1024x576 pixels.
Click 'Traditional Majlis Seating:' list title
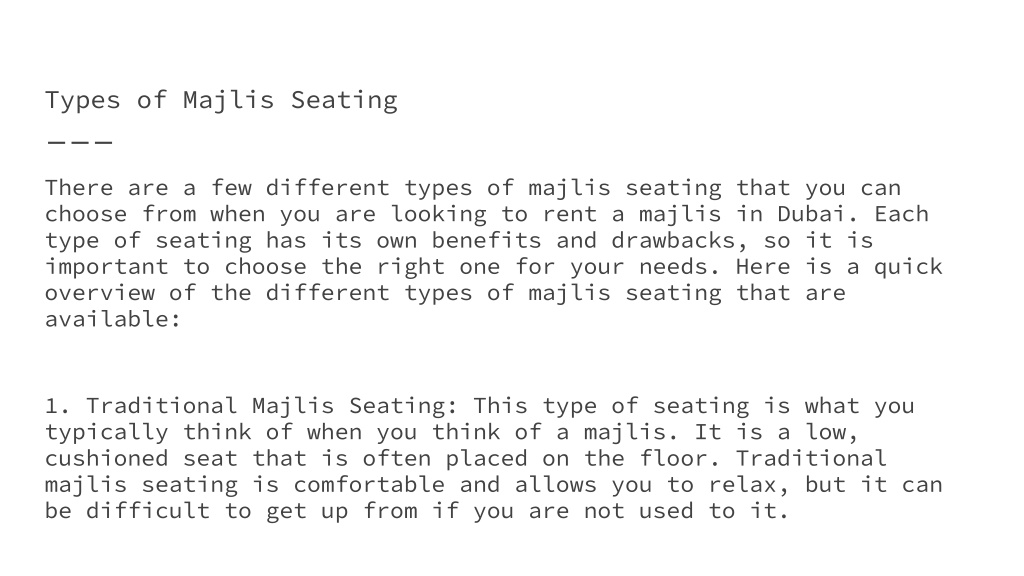click(x=272, y=406)
